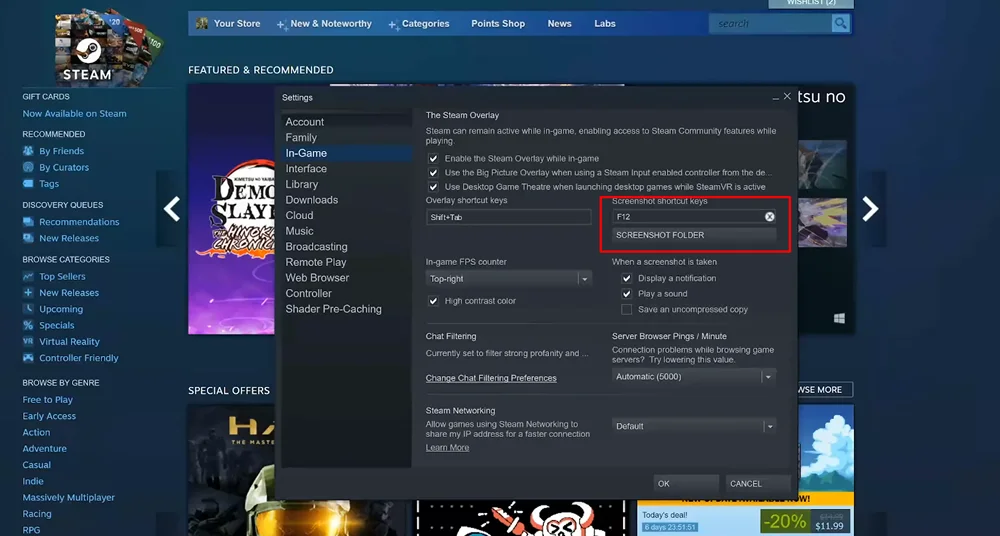Click the By Friends sidebar icon
This screenshot has width=1000, height=536.
point(29,151)
